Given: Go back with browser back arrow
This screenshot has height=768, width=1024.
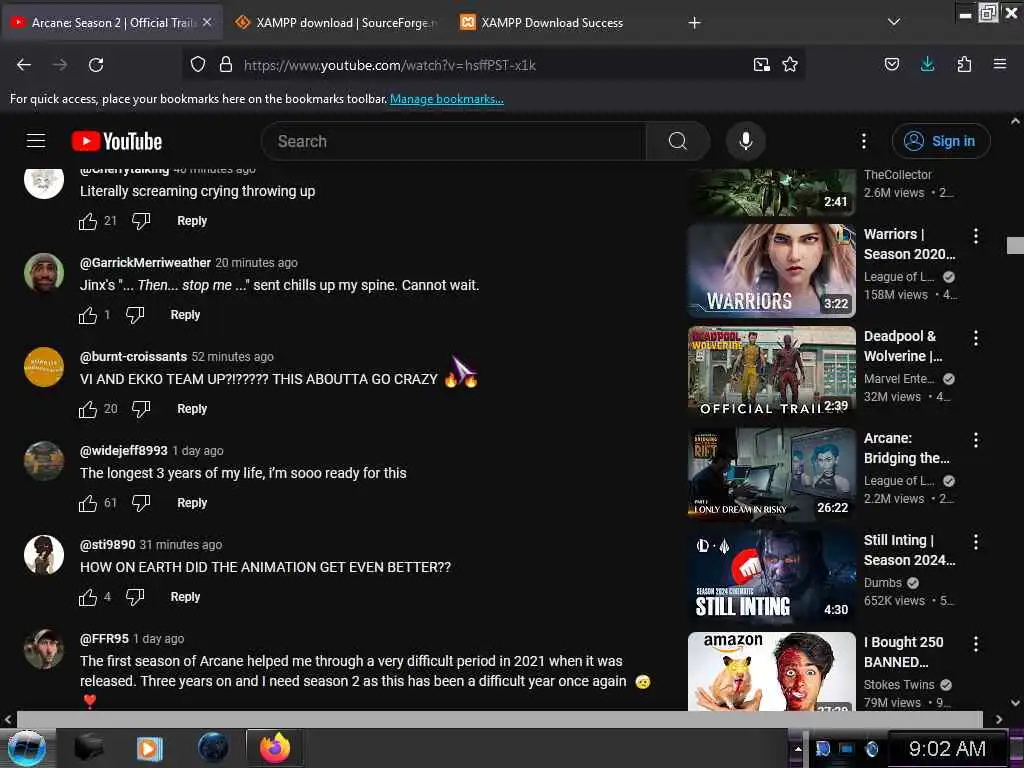Looking at the screenshot, I should pos(24,65).
